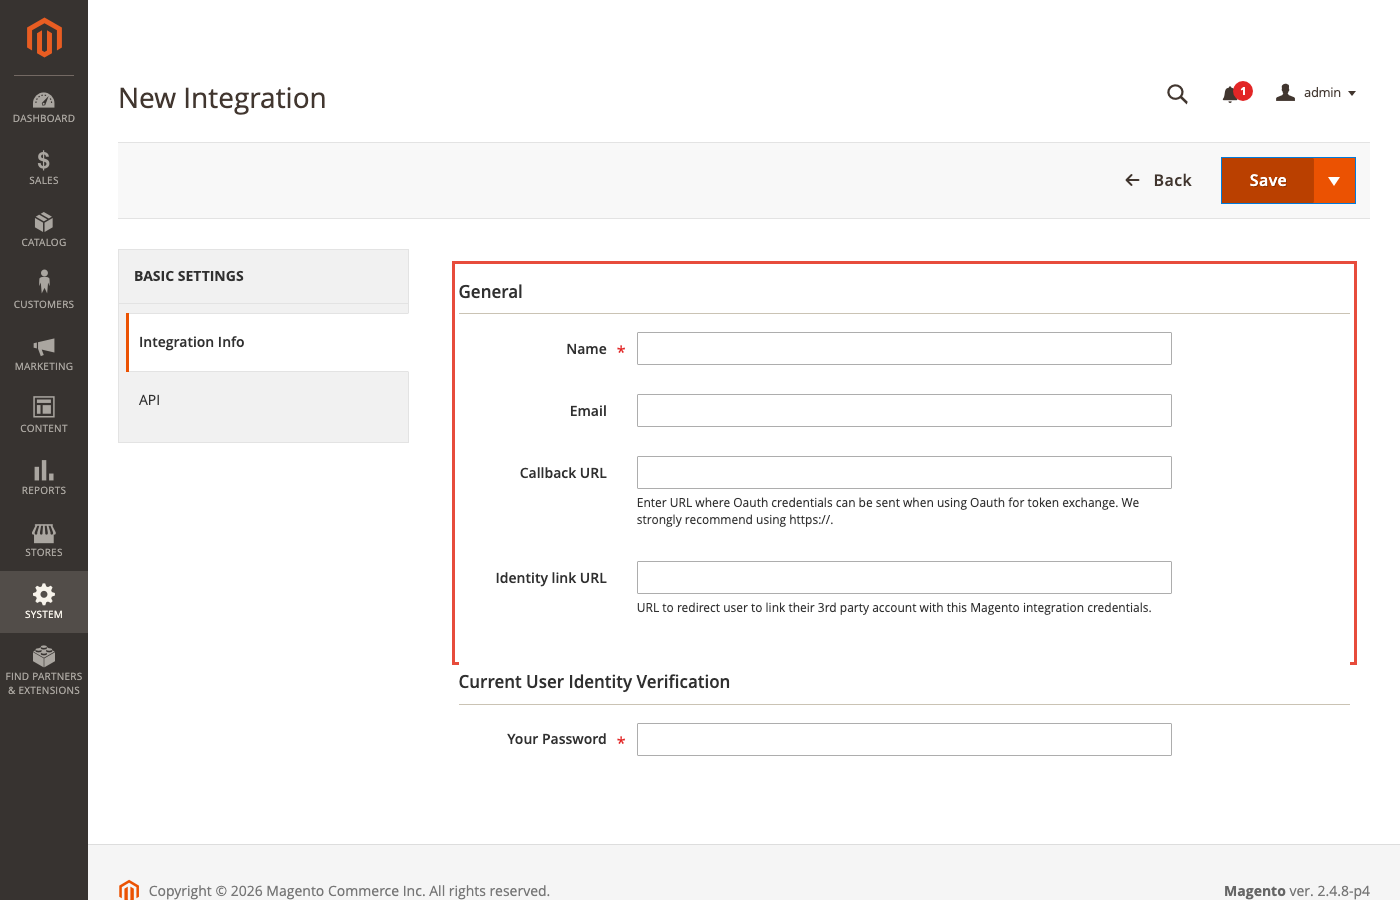Click the Stores sidebar icon
The height and width of the screenshot is (900, 1400).
pos(43,540)
